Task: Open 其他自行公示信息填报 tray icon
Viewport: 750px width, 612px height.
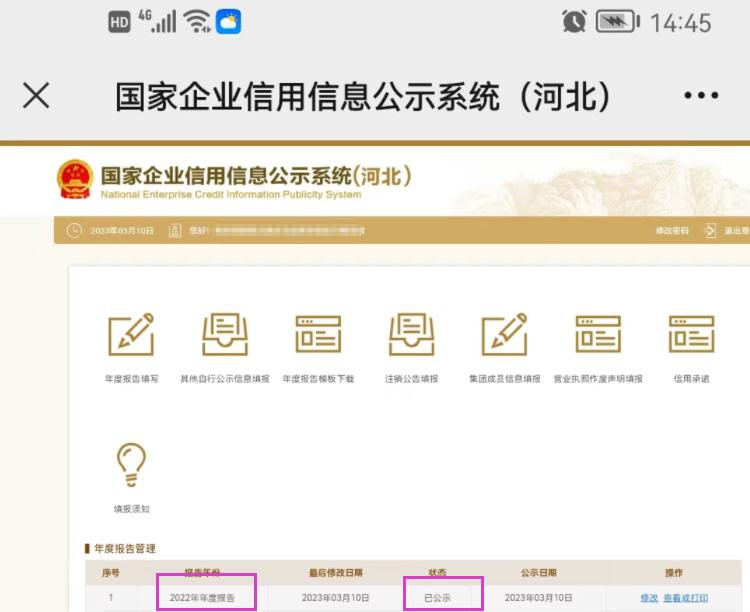Action: (225, 334)
